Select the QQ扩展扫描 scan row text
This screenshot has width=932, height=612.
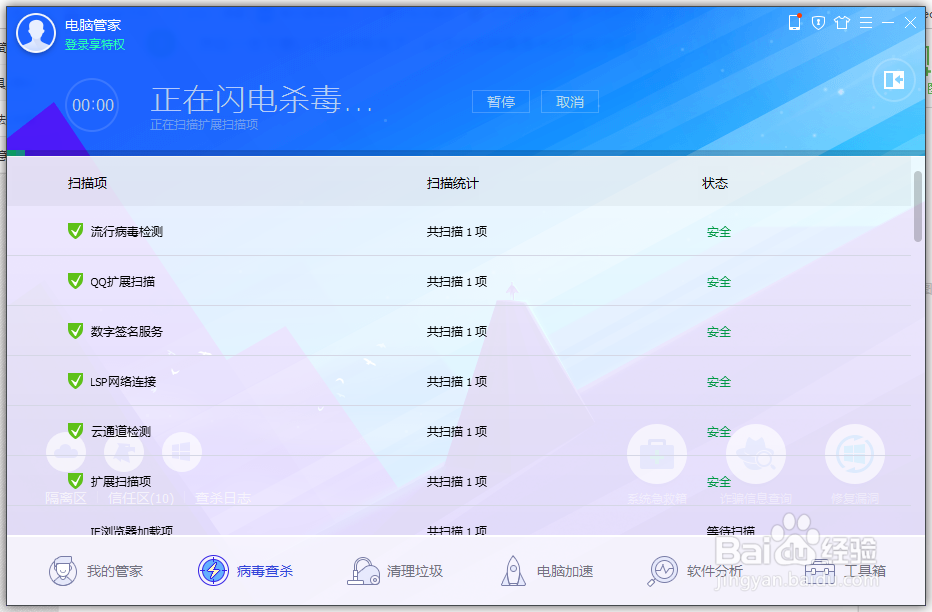pos(122,282)
